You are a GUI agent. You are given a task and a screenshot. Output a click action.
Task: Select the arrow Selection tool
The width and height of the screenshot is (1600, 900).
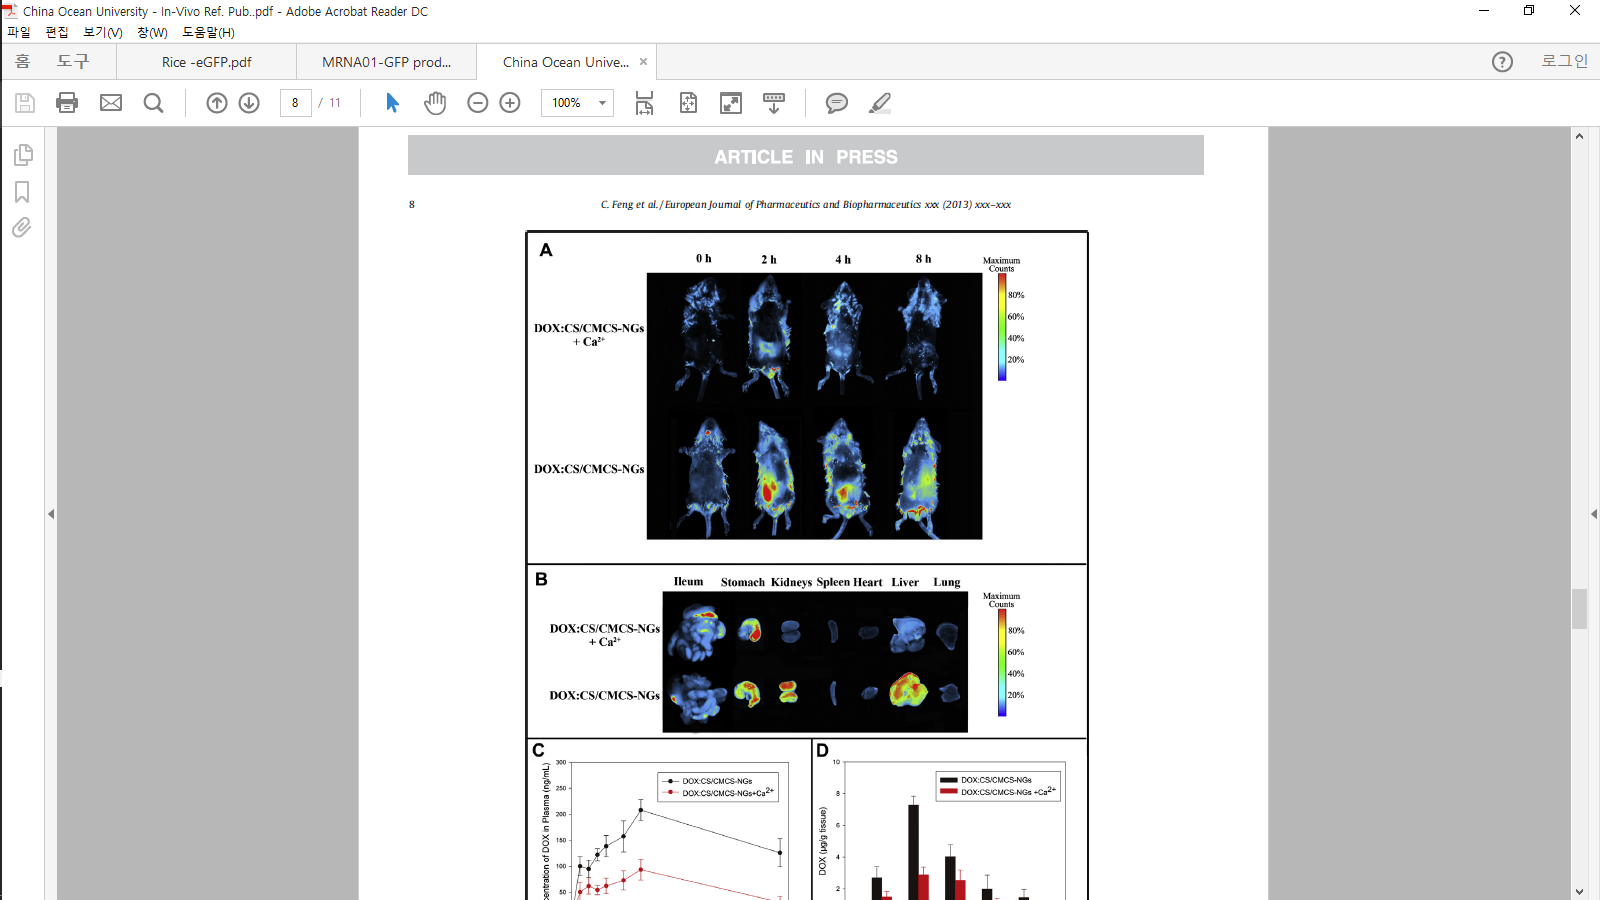coord(392,103)
